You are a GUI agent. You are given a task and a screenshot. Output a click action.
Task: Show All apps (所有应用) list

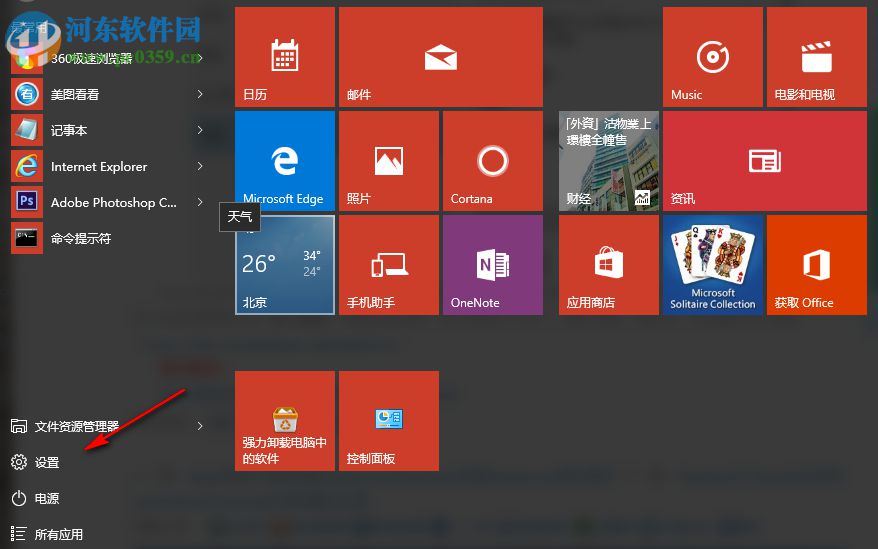(x=58, y=534)
